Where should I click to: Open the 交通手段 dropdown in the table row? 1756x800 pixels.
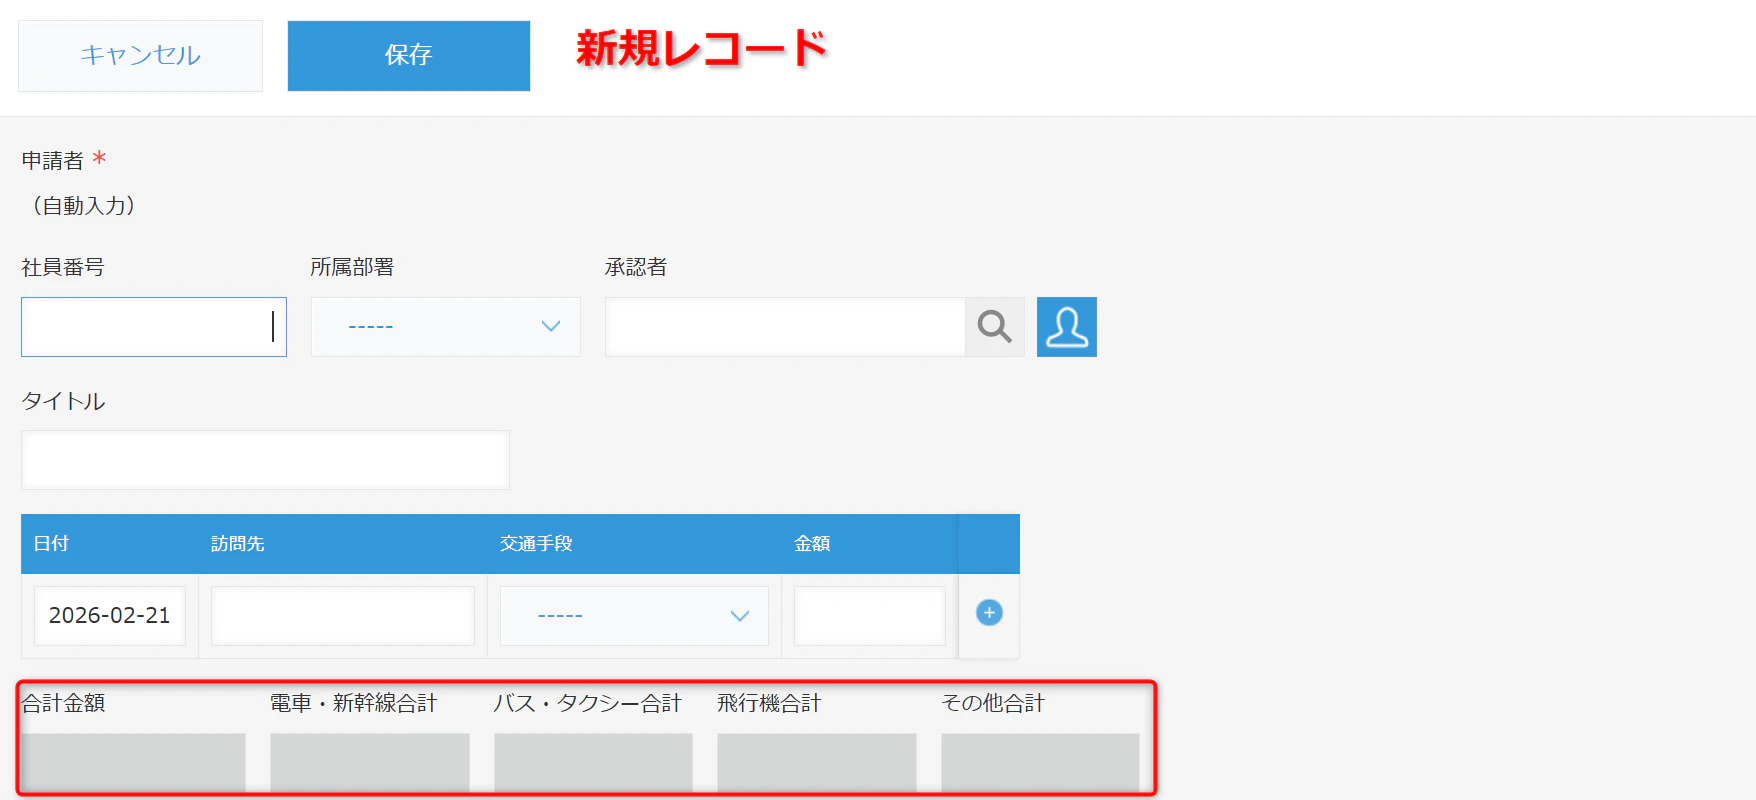click(x=634, y=616)
